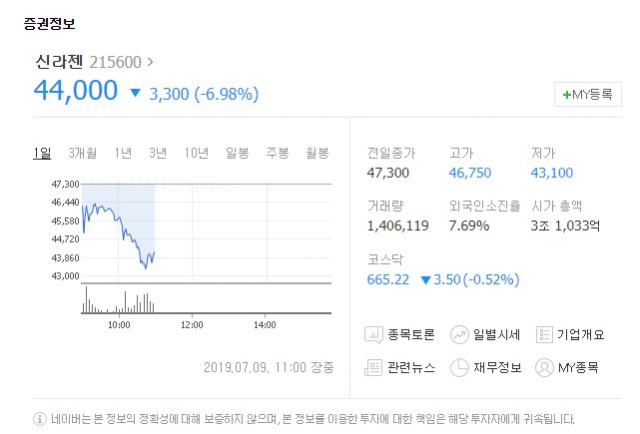Image resolution: width=640 pixels, height=434 pixels.
Task: Open the 신라젠 stock name link
Action: pos(59,61)
